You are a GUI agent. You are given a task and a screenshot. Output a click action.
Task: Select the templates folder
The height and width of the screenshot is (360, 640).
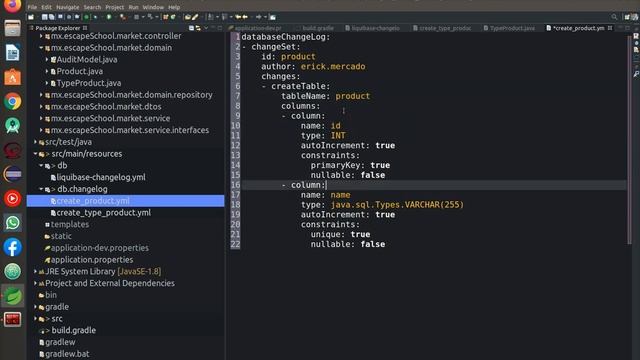point(69,224)
